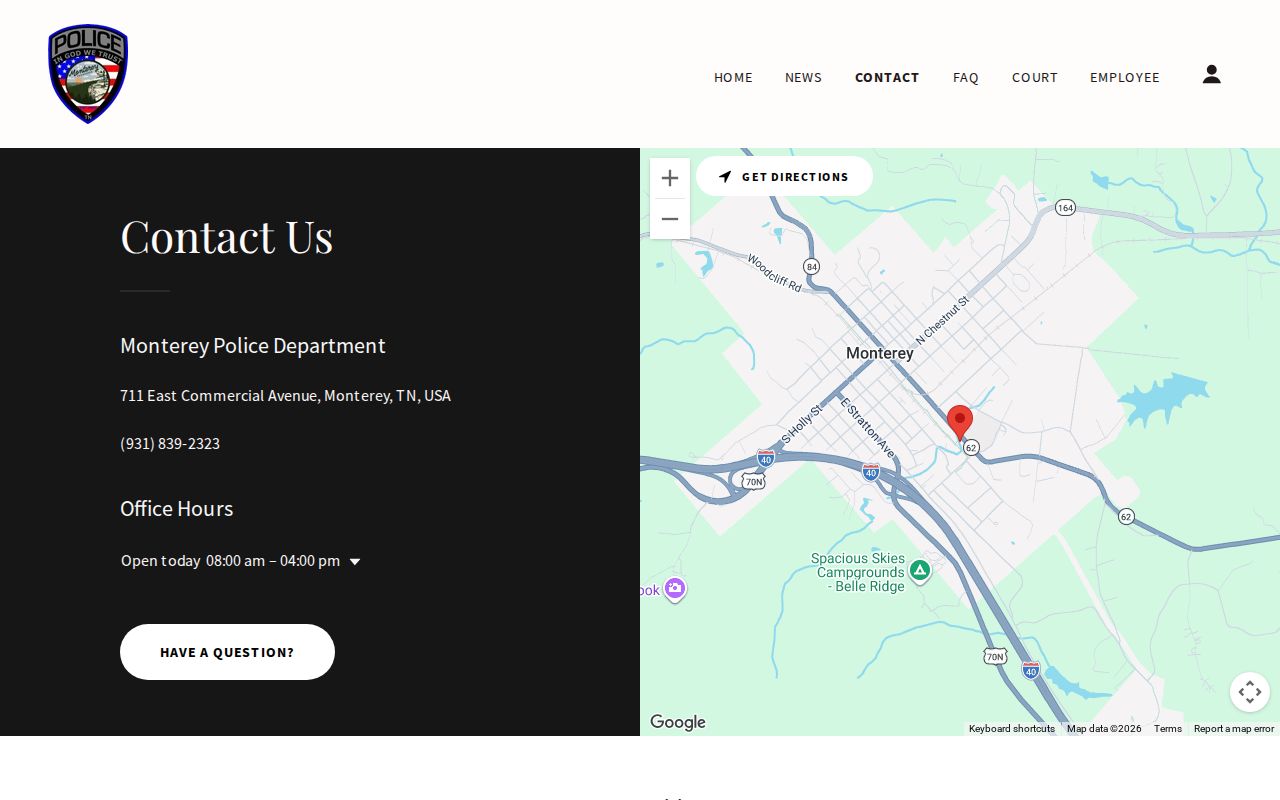Open the Employee page
The image size is (1280, 800).
tap(1125, 77)
